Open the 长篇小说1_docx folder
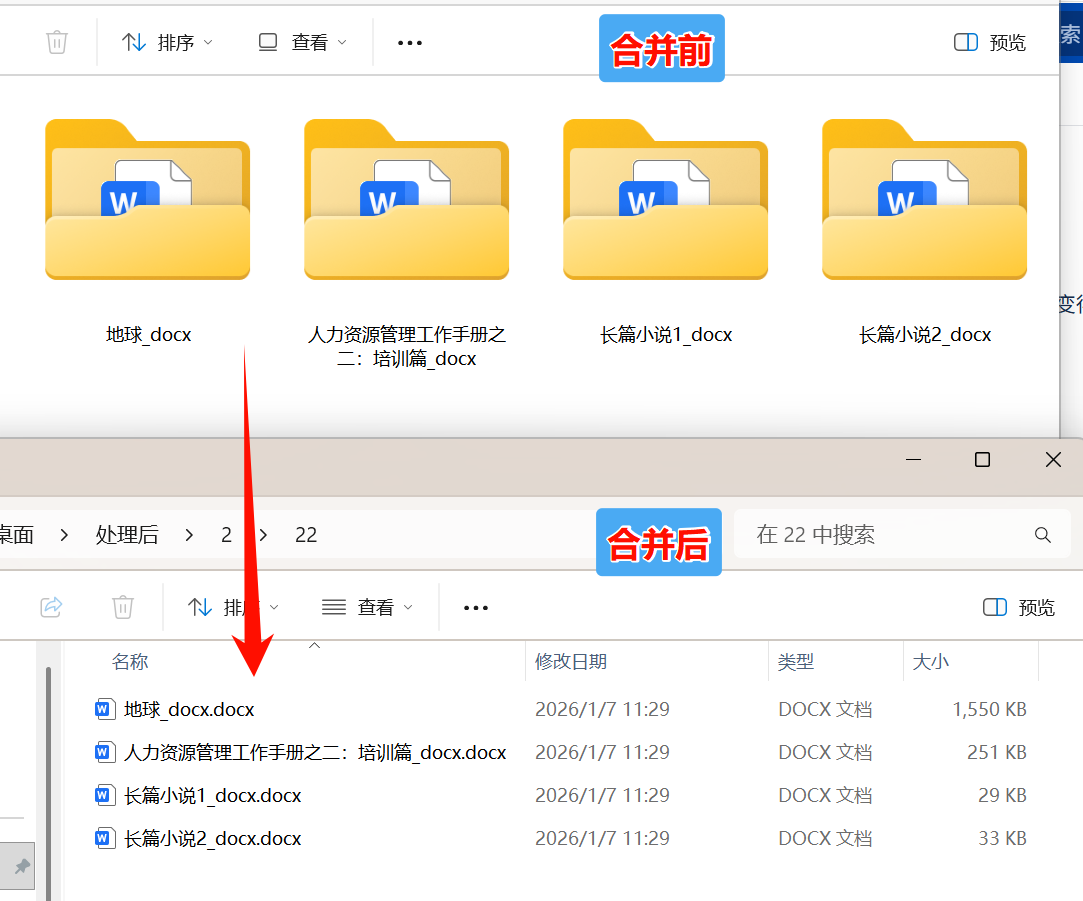This screenshot has width=1083, height=901. (665, 198)
